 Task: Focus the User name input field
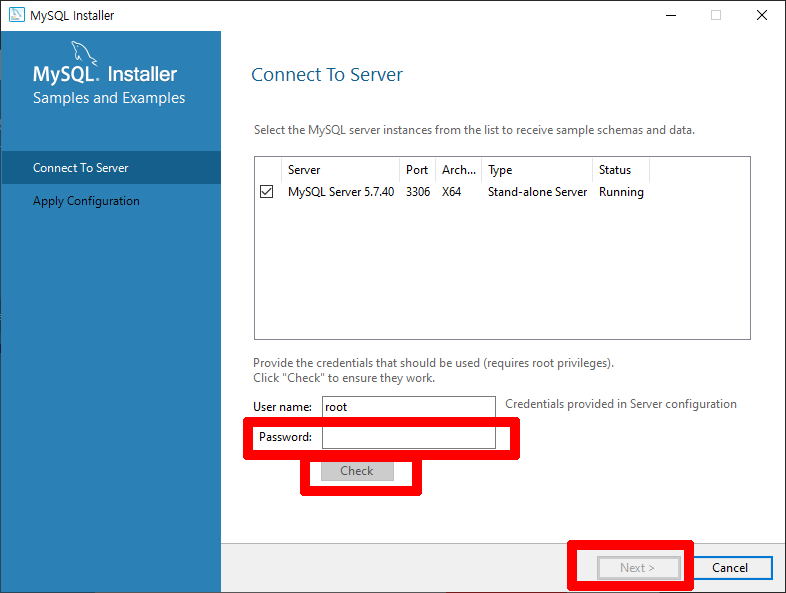[x=409, y=407]
